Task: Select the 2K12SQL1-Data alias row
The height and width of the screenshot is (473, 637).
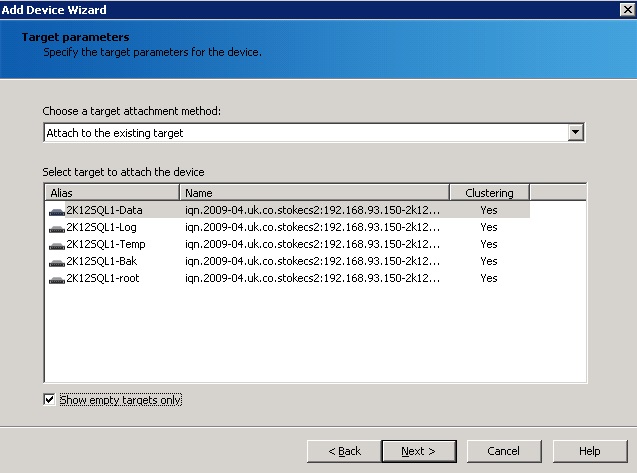Action: click(104, 210)
